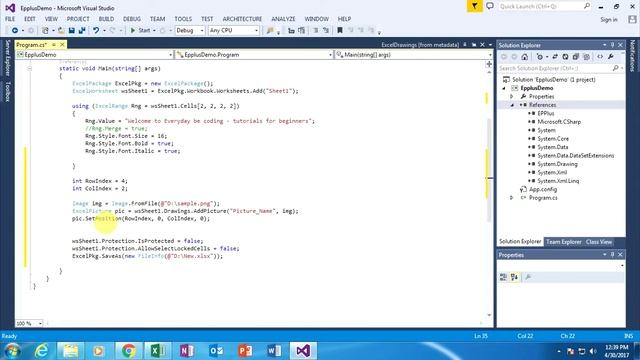Viewport: 640px width, 360px height.
Task: Collapse the Main method code outline
Action: [x=29, y=69]
